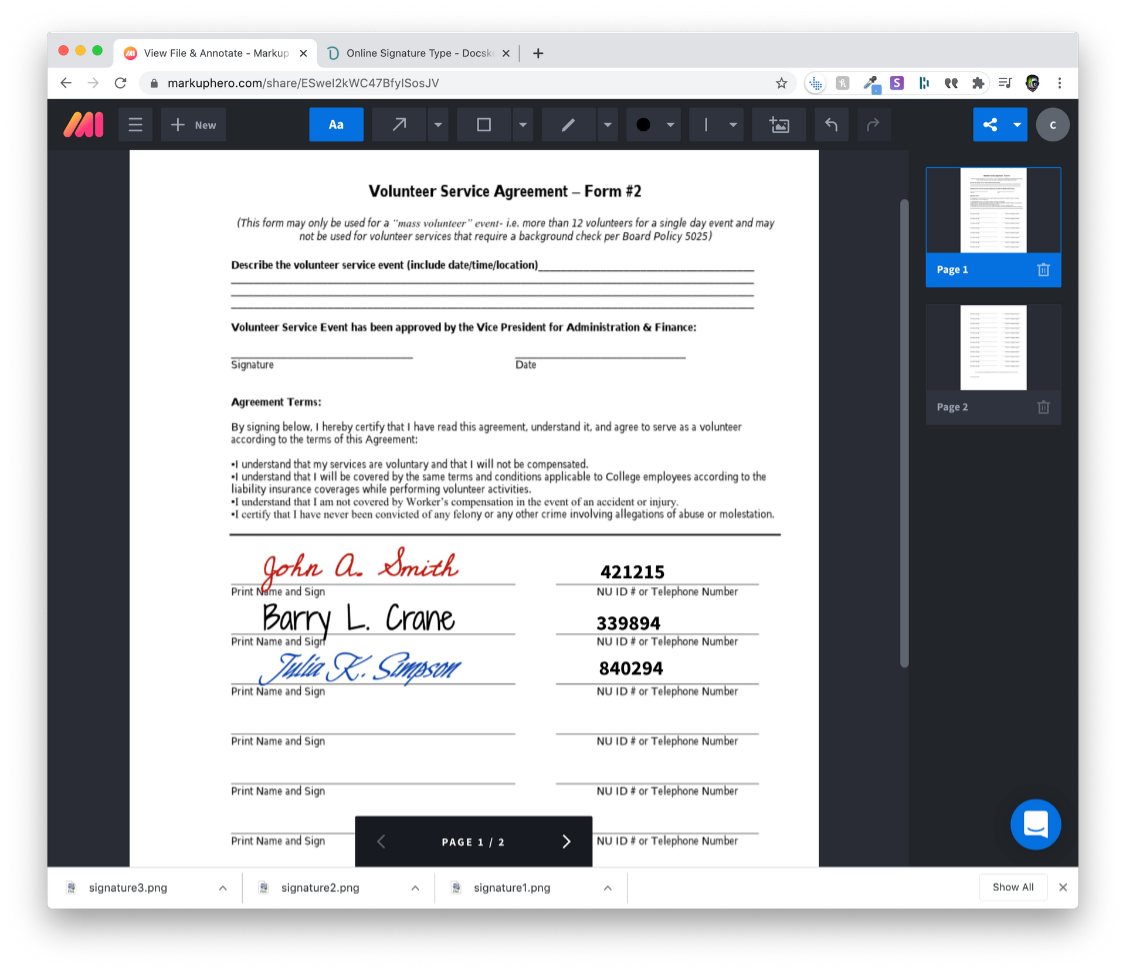1126x970 pixels.
Task: Redo the annotation
Action: [x=873, y=125]
